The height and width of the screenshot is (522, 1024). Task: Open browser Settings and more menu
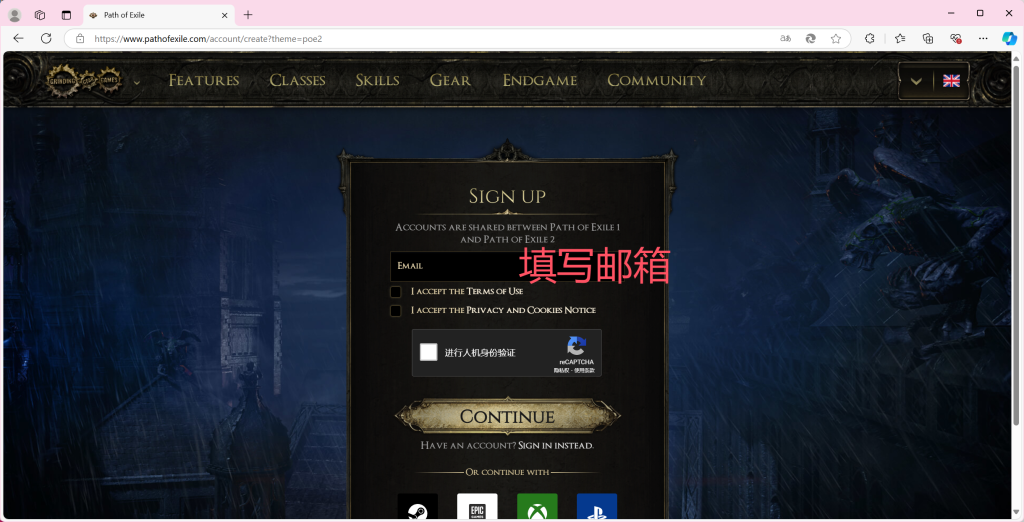(983, 39)
